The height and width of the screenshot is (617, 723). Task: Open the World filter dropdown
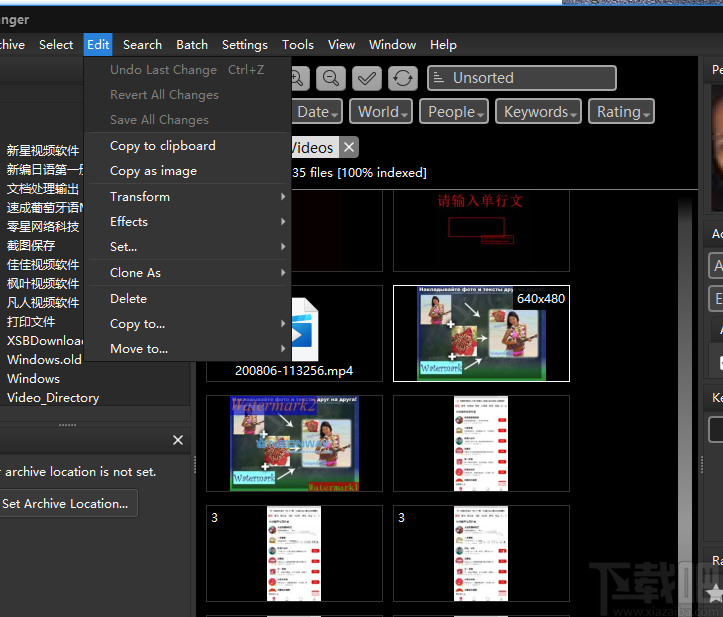[381, 112]
